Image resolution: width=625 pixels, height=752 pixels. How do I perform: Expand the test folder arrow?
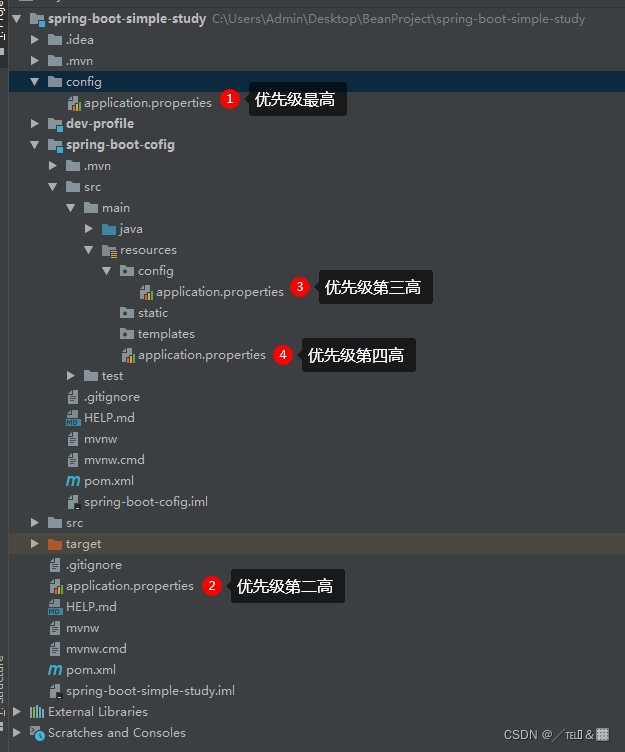[x=71, y=376]
